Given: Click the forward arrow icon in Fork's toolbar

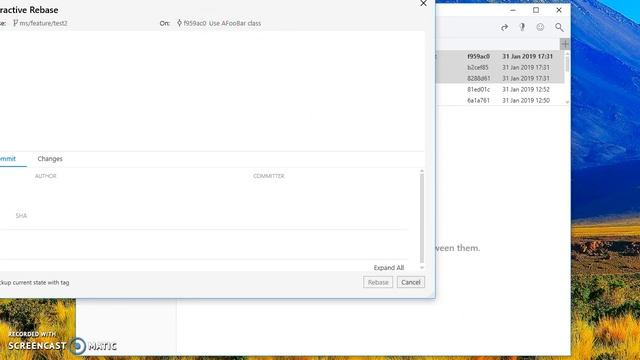Looking at the screenshot, I should click(504, 27).
